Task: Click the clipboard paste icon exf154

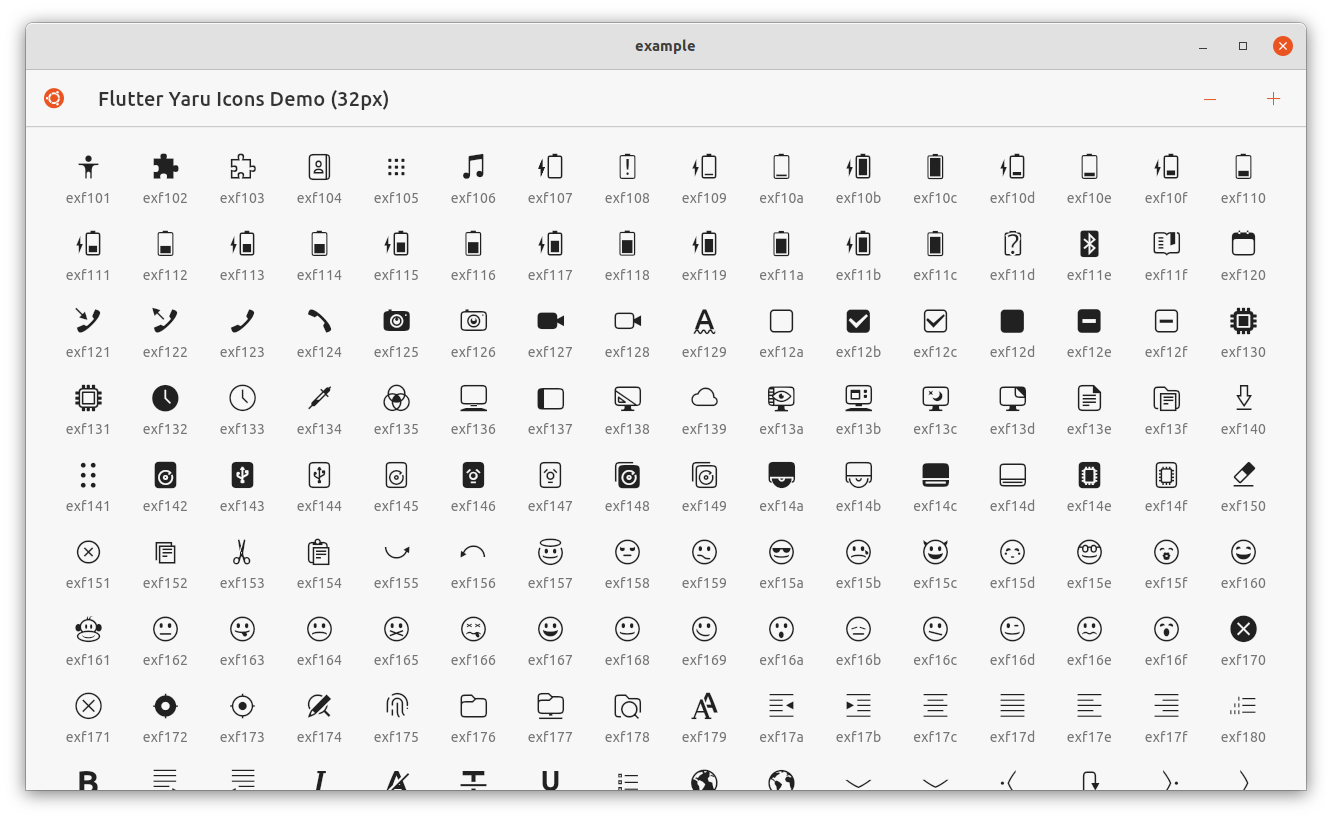Action: point(319,551)
